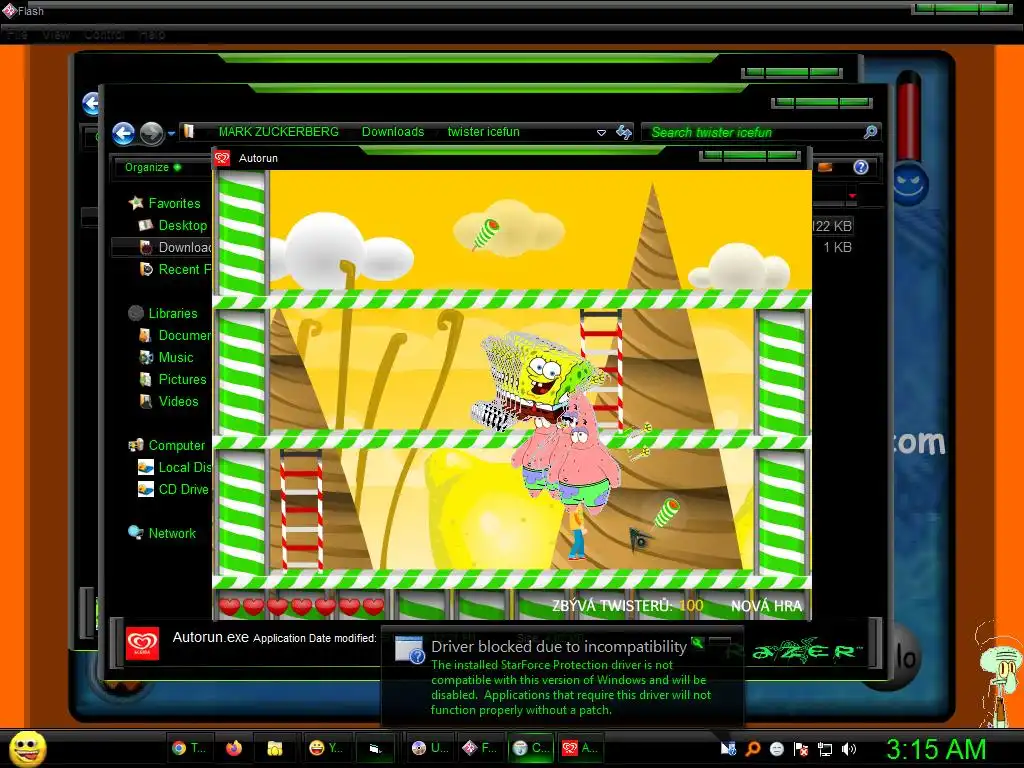The width and height of the screenshot is (1024, 768).
Task: Select Computer in navigation pane
Action: pos(176,445)
